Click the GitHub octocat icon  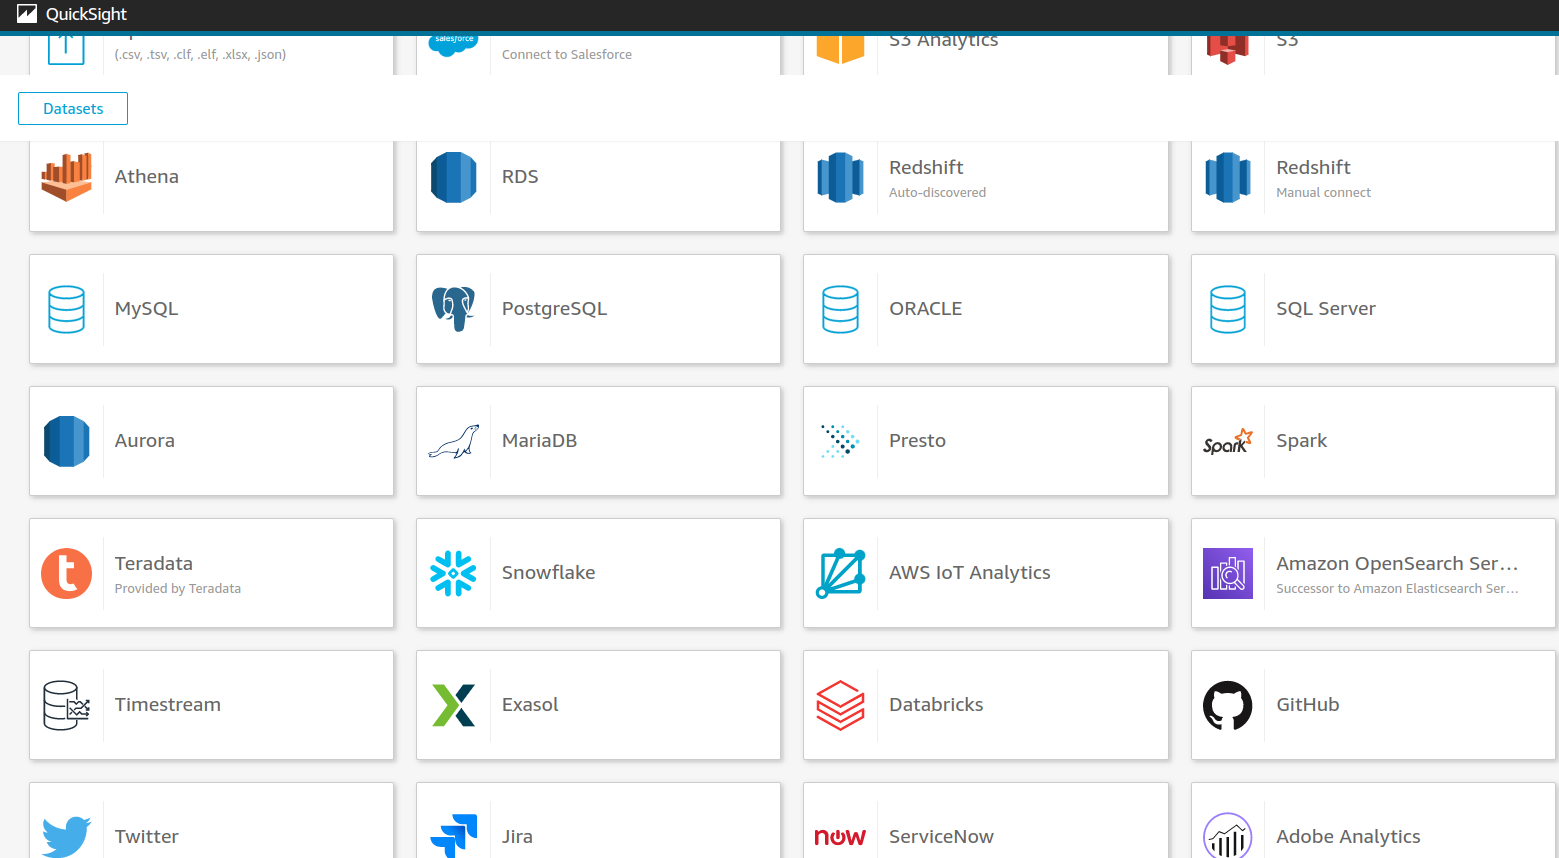tap(1228, 705)
